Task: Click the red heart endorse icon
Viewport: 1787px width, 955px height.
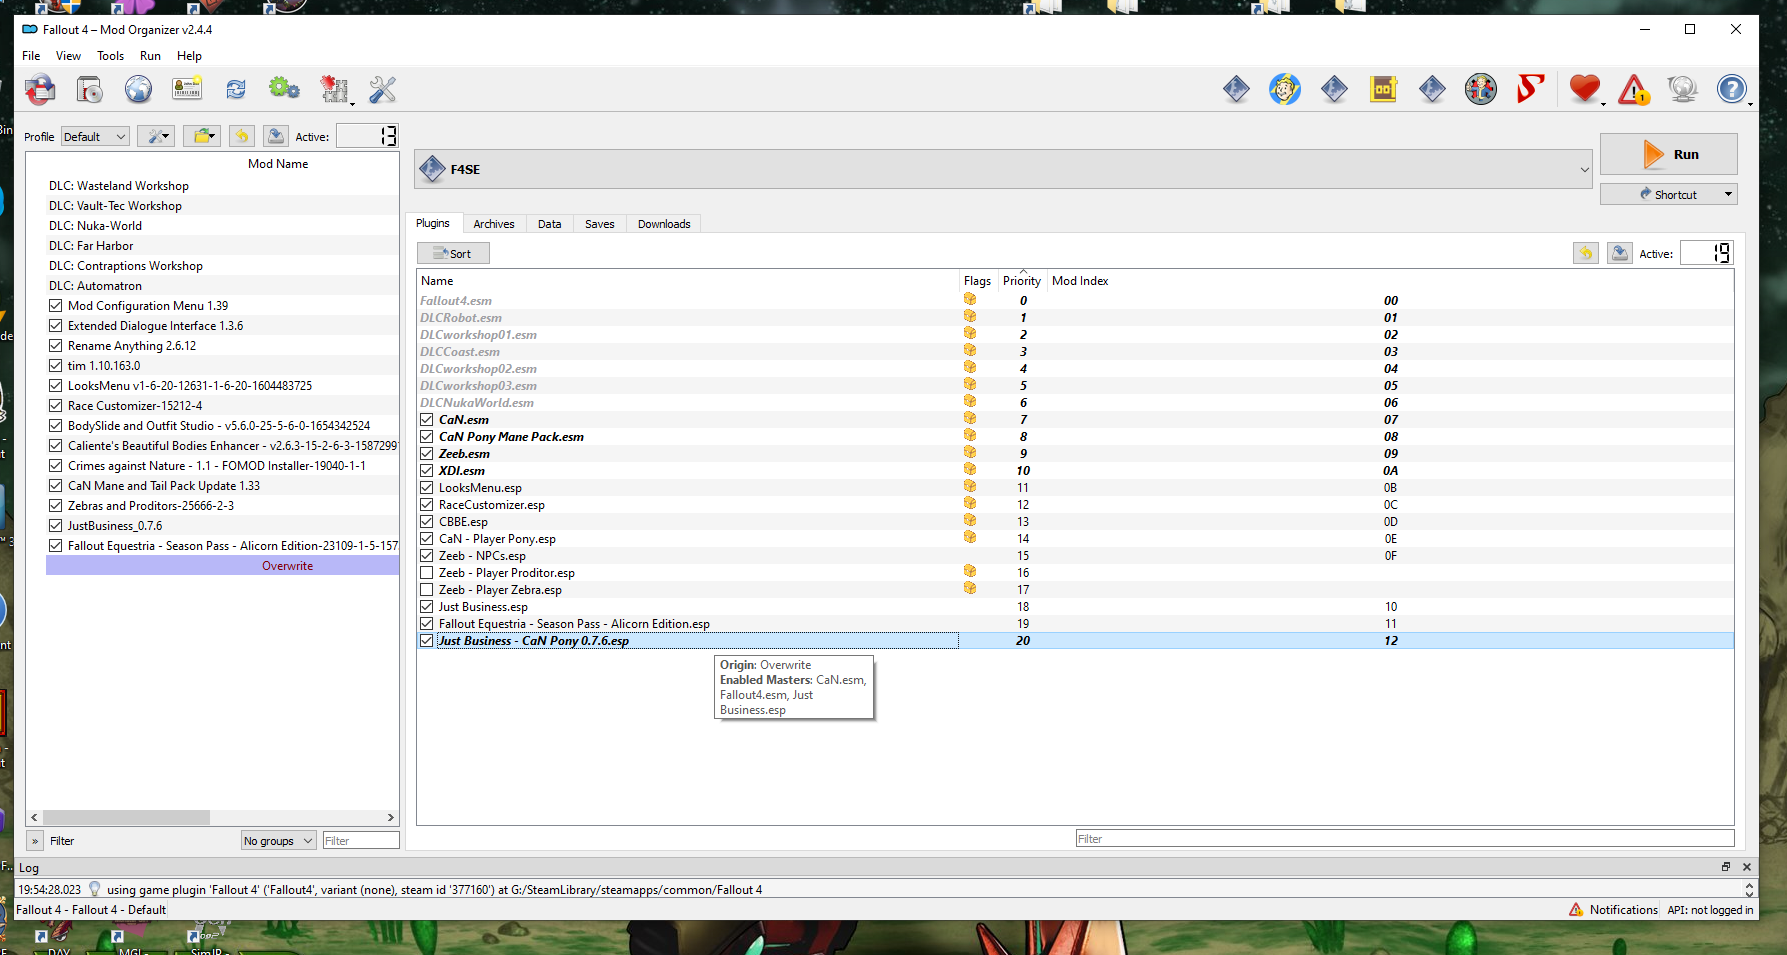Action: 1585,90
